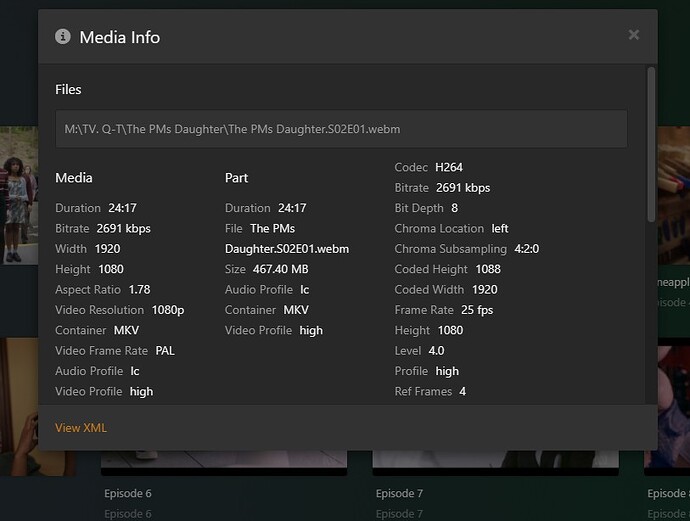Click the background thumbnail of the girl standing
The image size is (690, 521).
pos(19,195)
